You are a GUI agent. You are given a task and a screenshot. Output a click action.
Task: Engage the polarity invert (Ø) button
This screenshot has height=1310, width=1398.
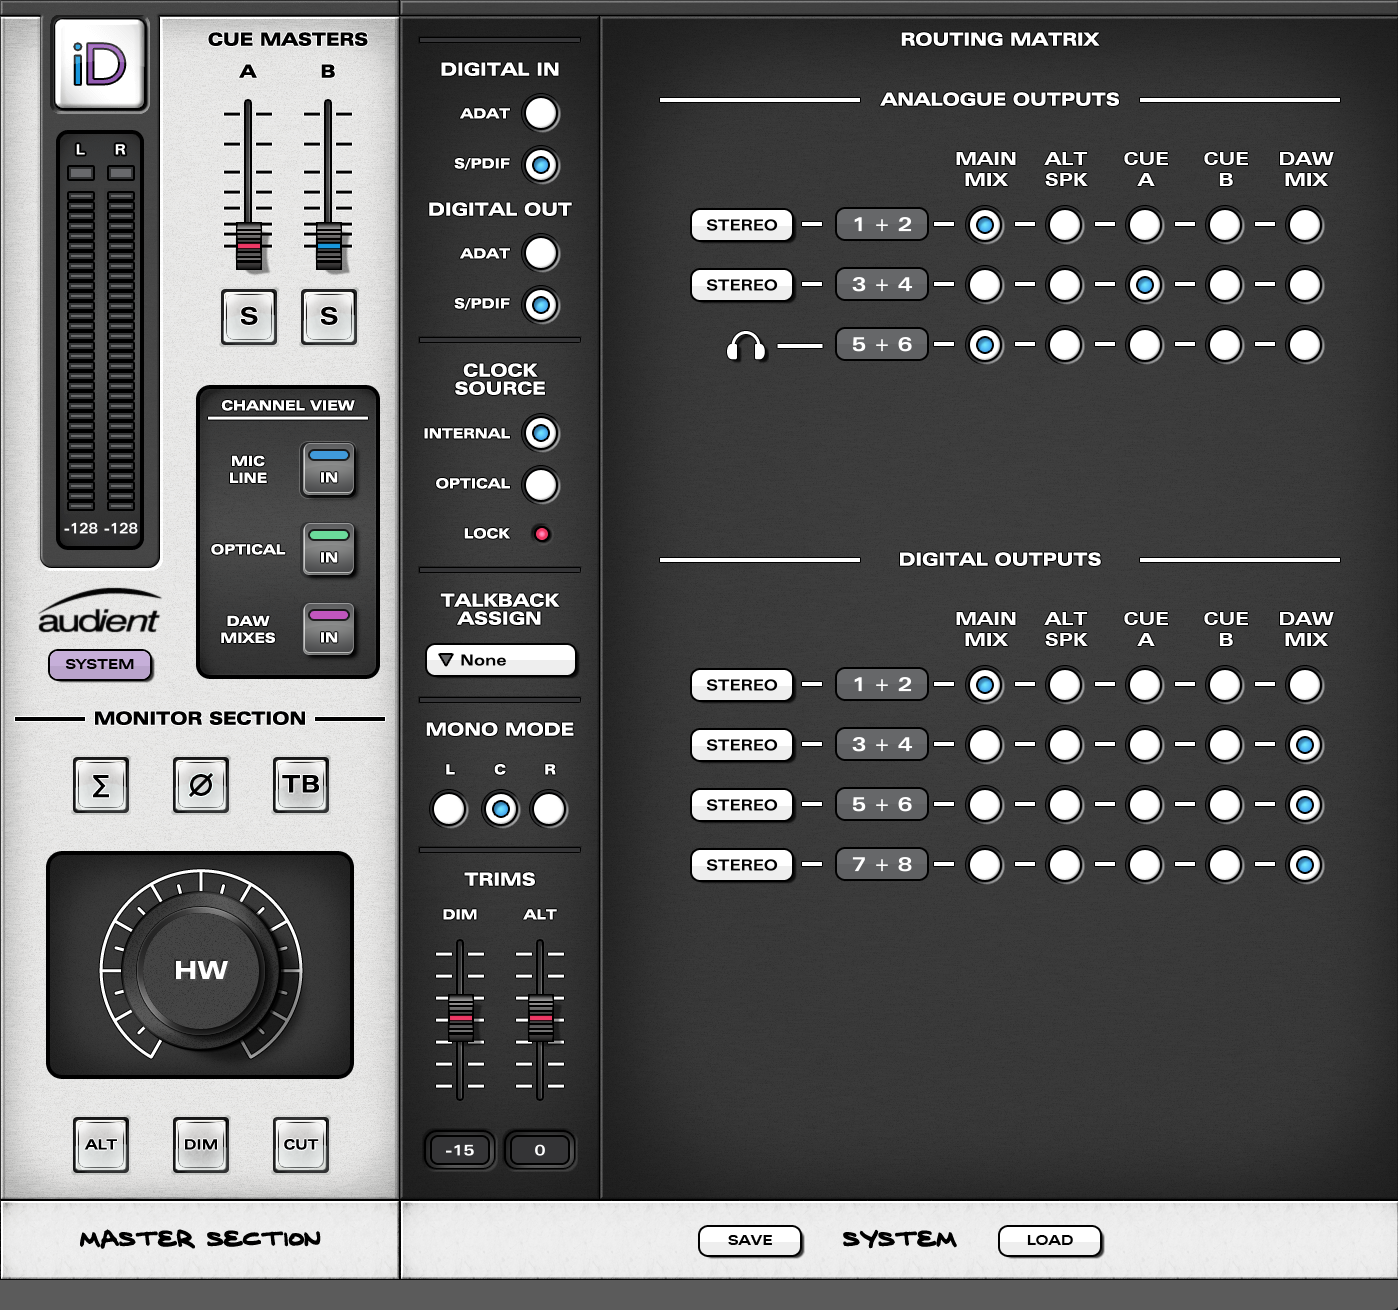200,786
